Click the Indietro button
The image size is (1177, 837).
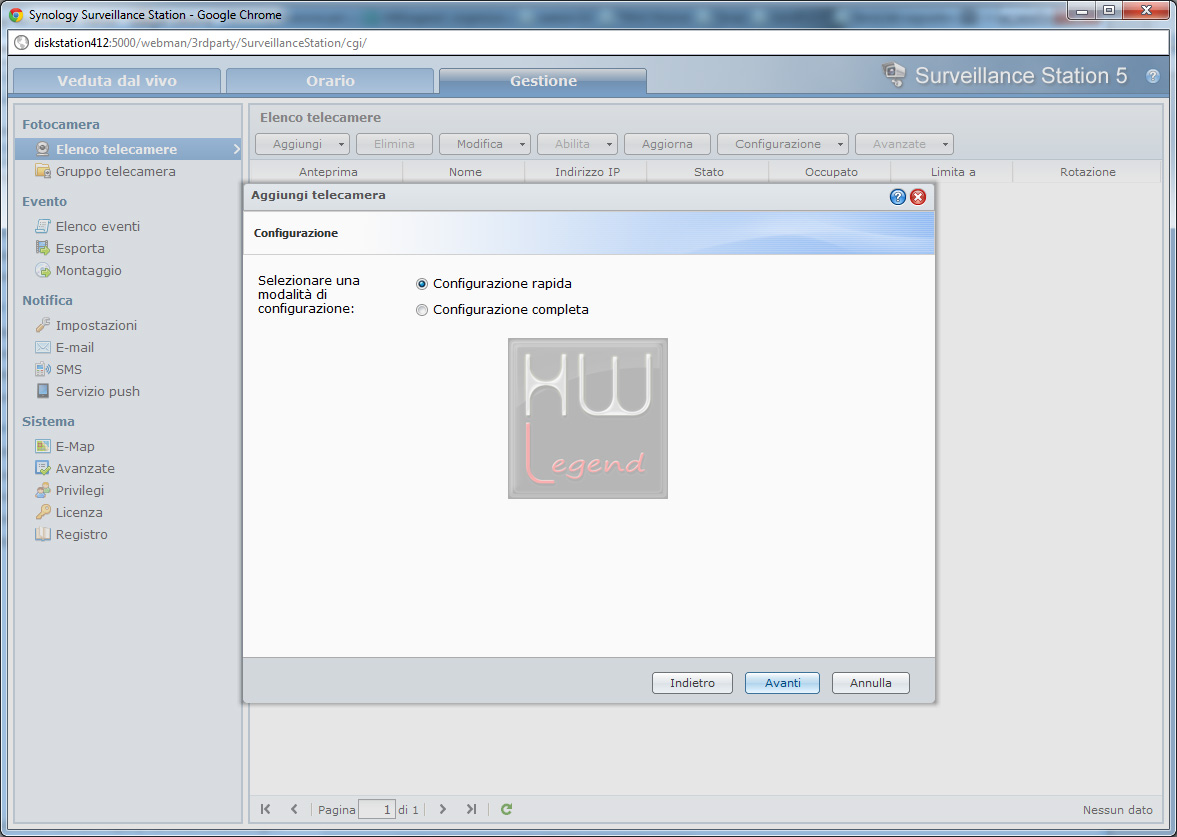(692, 683)
